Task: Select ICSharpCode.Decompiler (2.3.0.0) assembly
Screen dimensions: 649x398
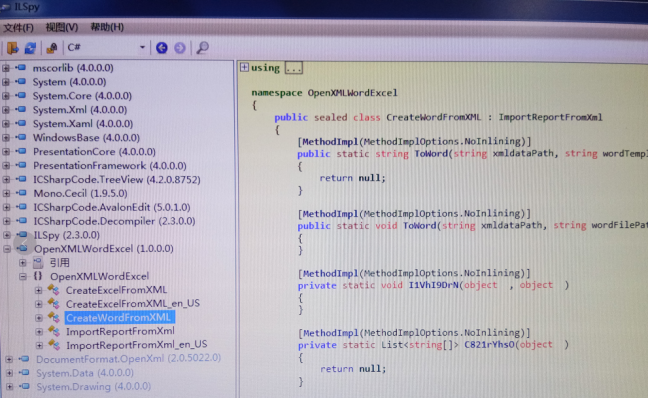Action: click(x=114, y=221)
